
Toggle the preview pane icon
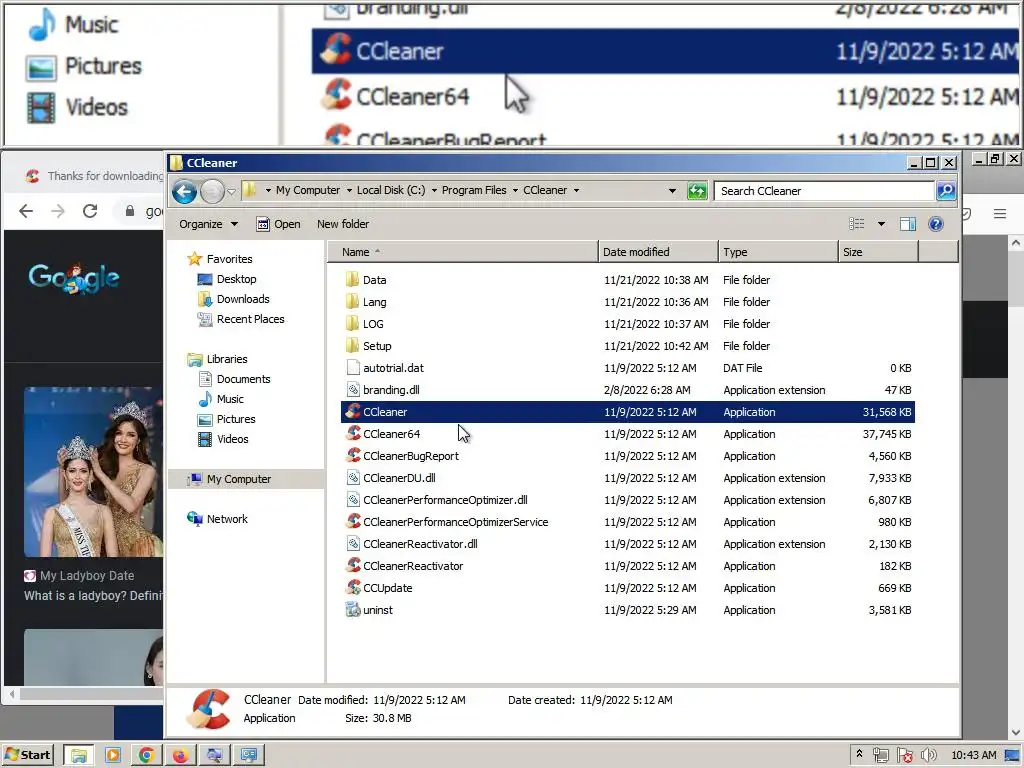[907, 224]
